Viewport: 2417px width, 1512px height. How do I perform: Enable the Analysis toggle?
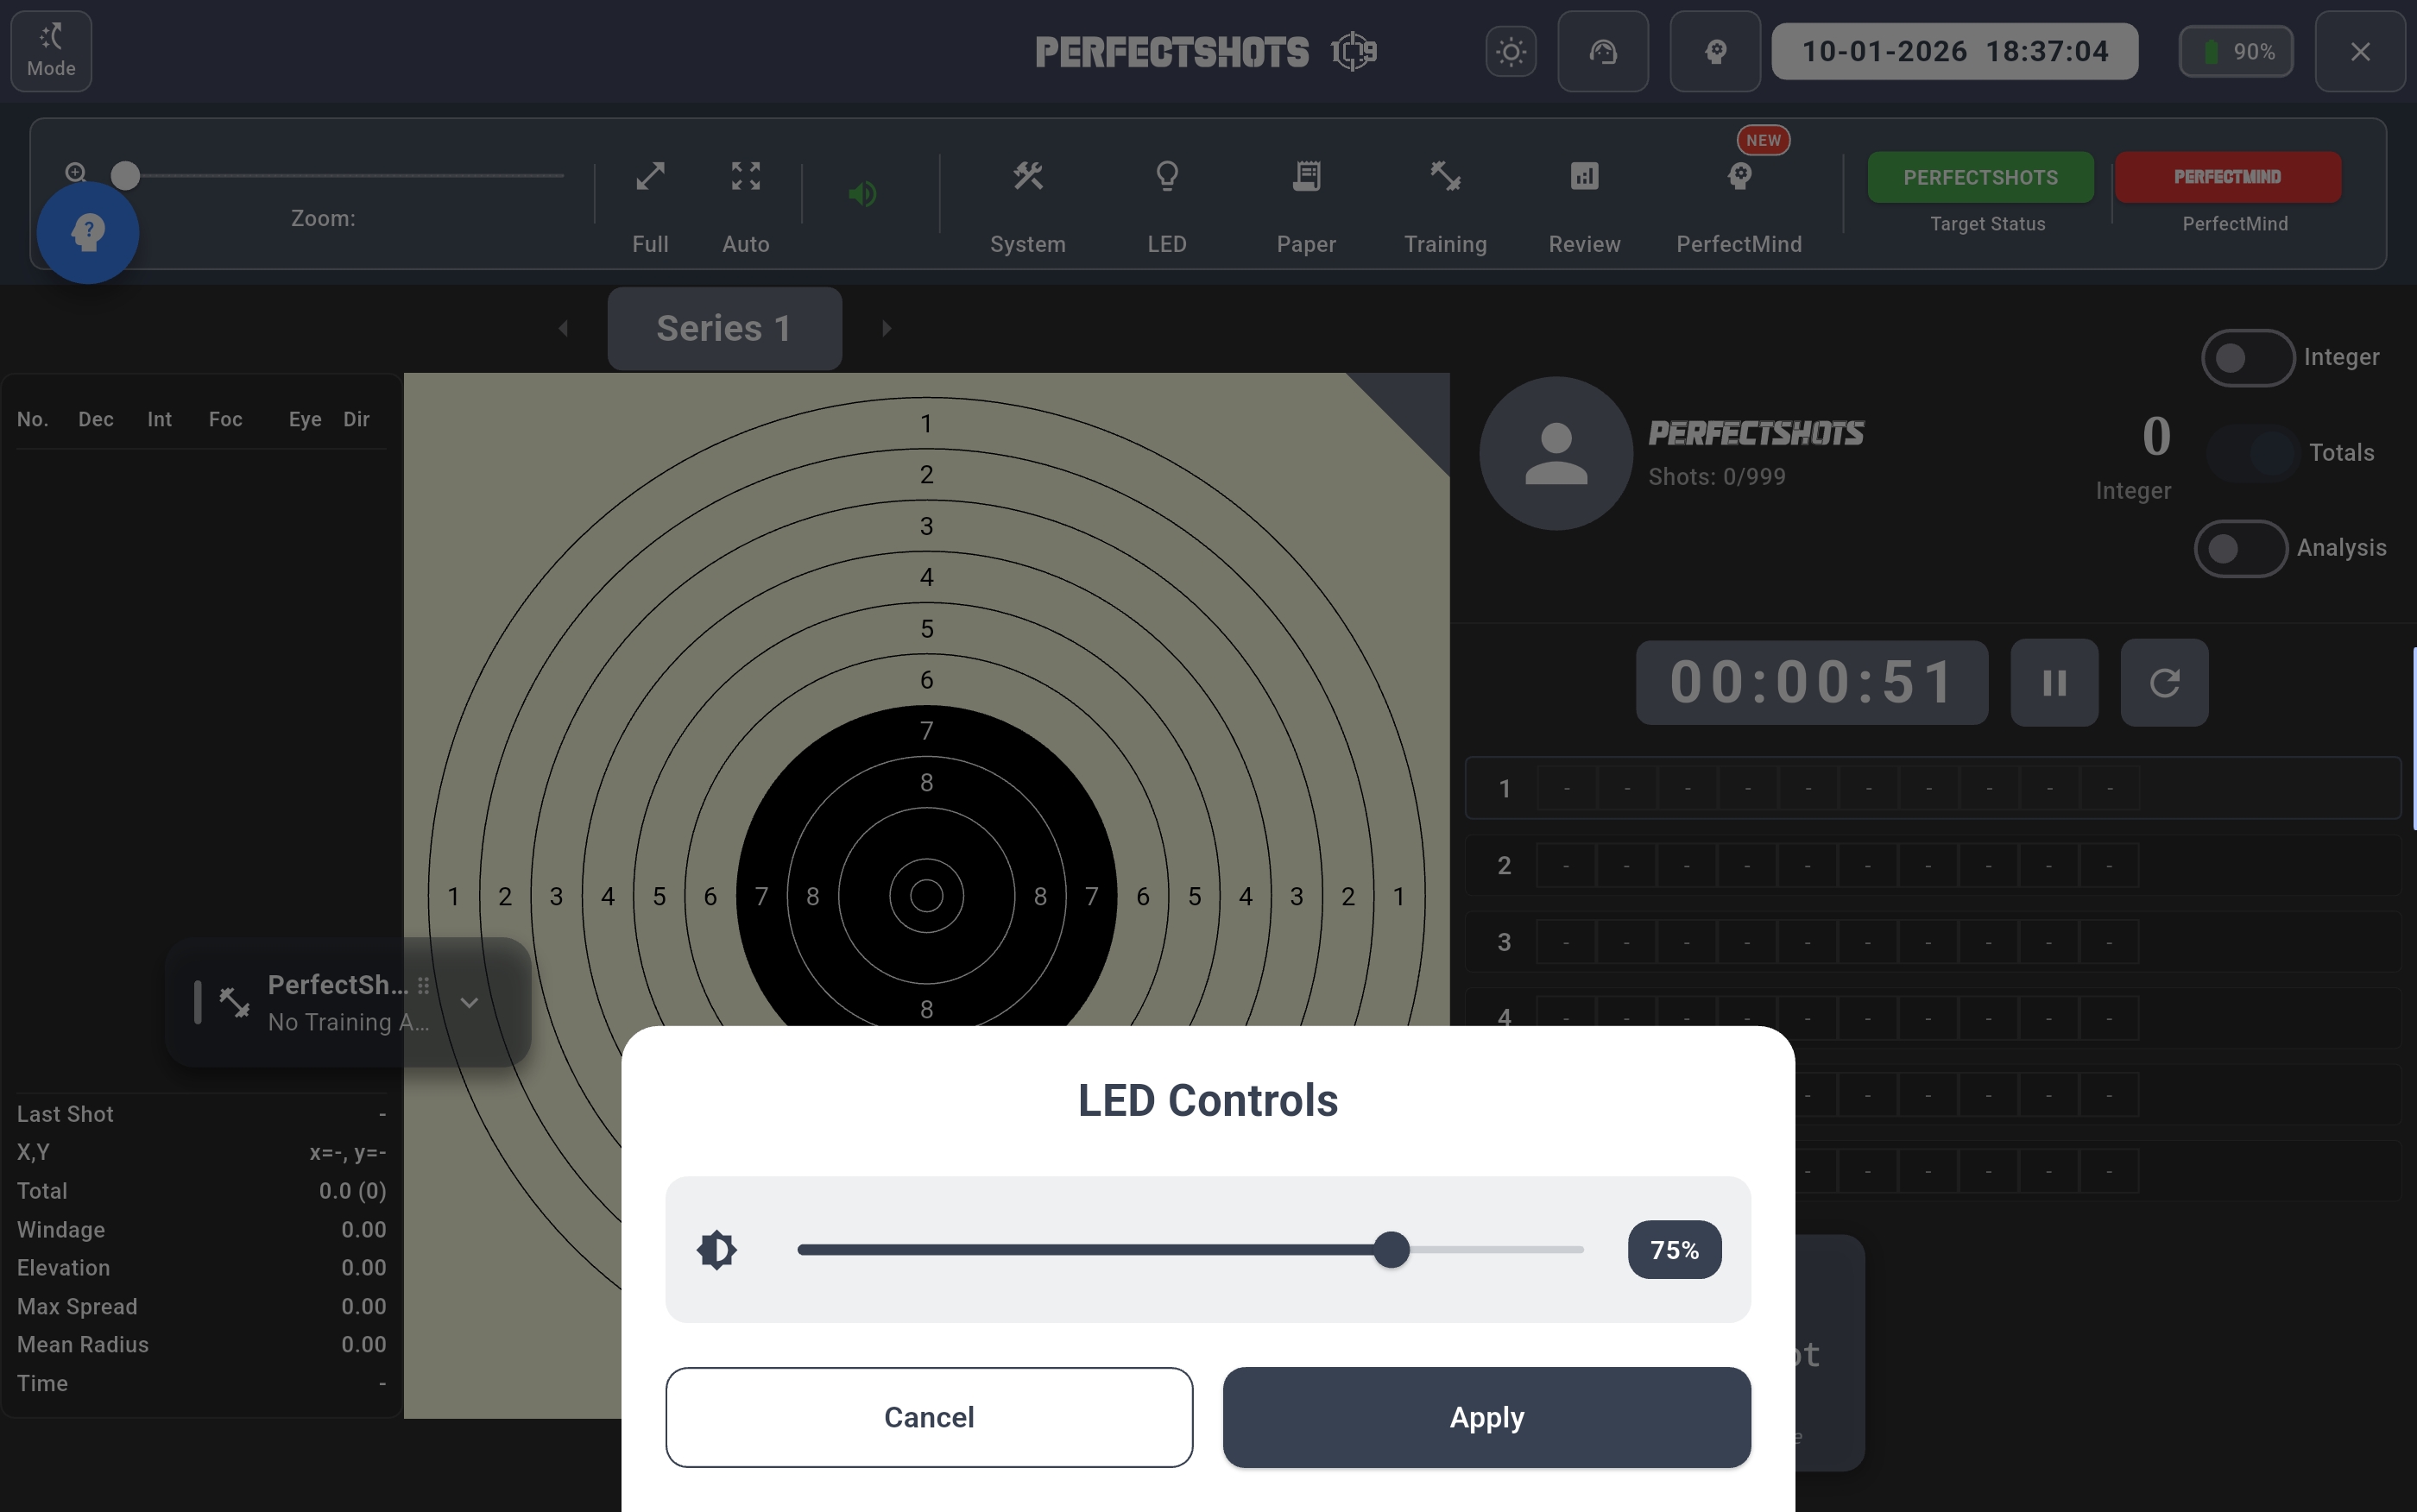coord(2240,548)
